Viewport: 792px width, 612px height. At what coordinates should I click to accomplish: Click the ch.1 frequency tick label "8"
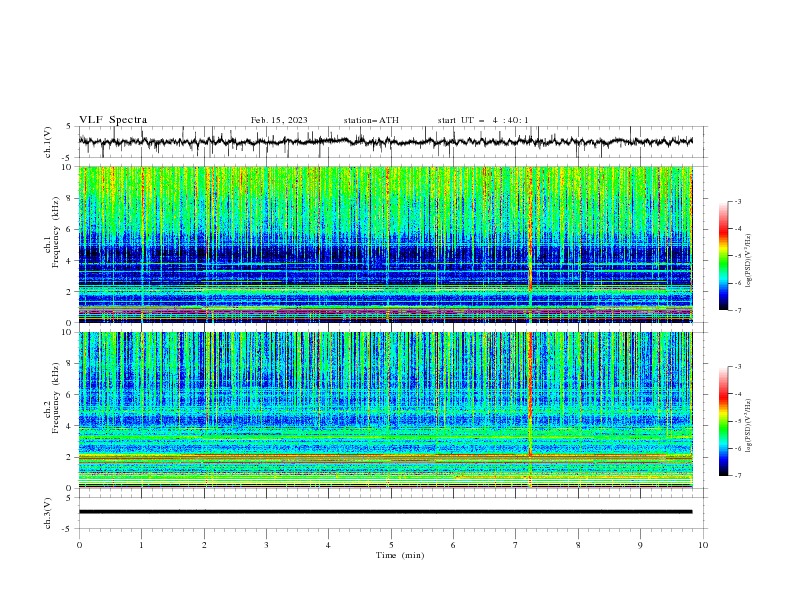[69, 198]
